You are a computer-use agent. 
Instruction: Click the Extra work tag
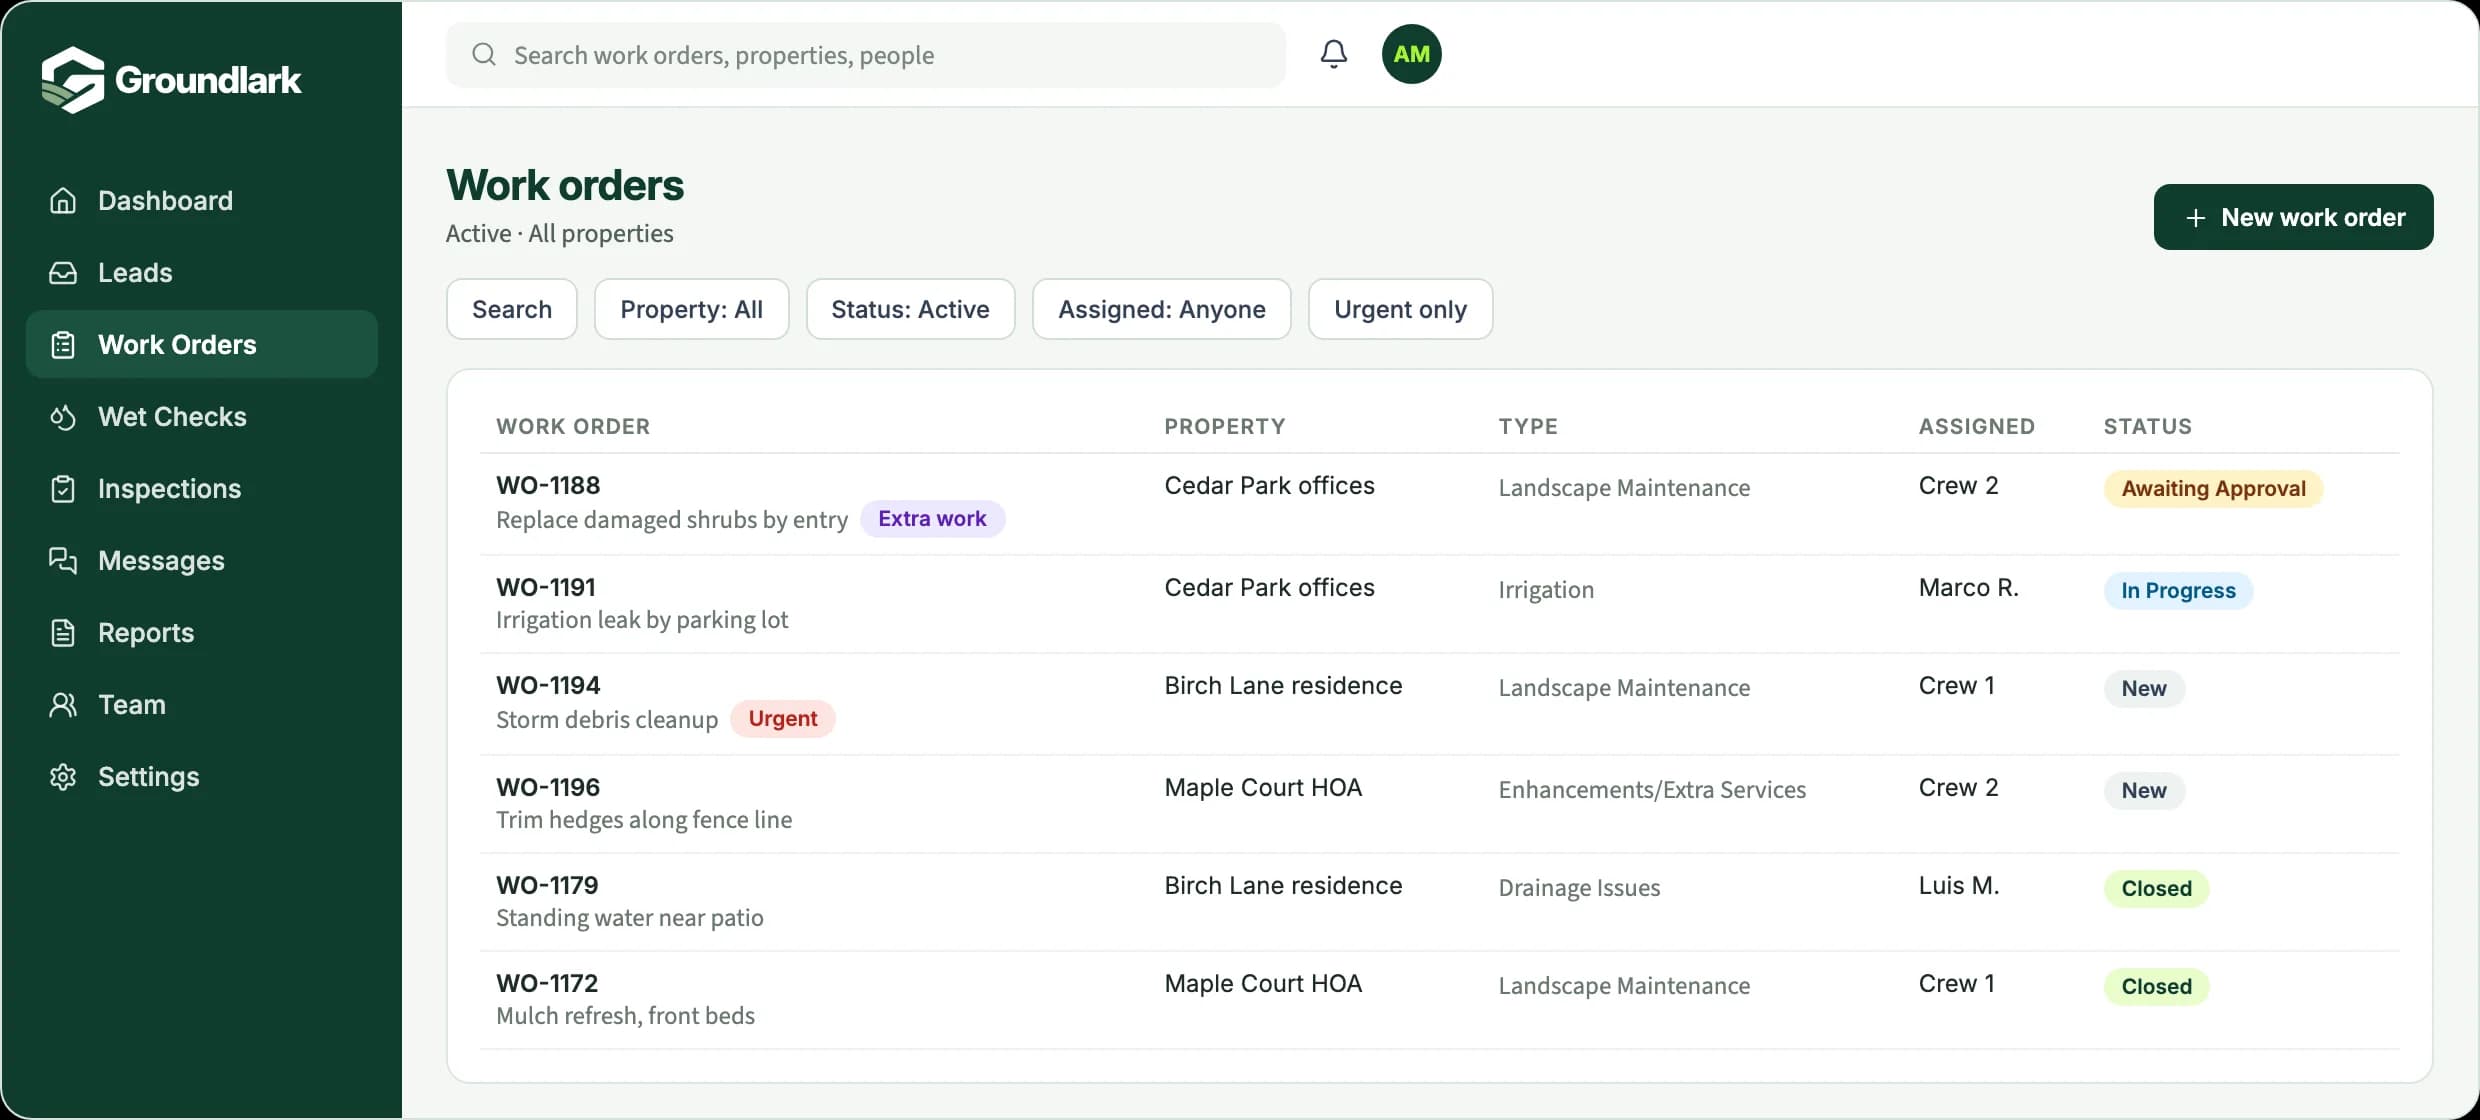pyautogui.click(x=932, y=519)
